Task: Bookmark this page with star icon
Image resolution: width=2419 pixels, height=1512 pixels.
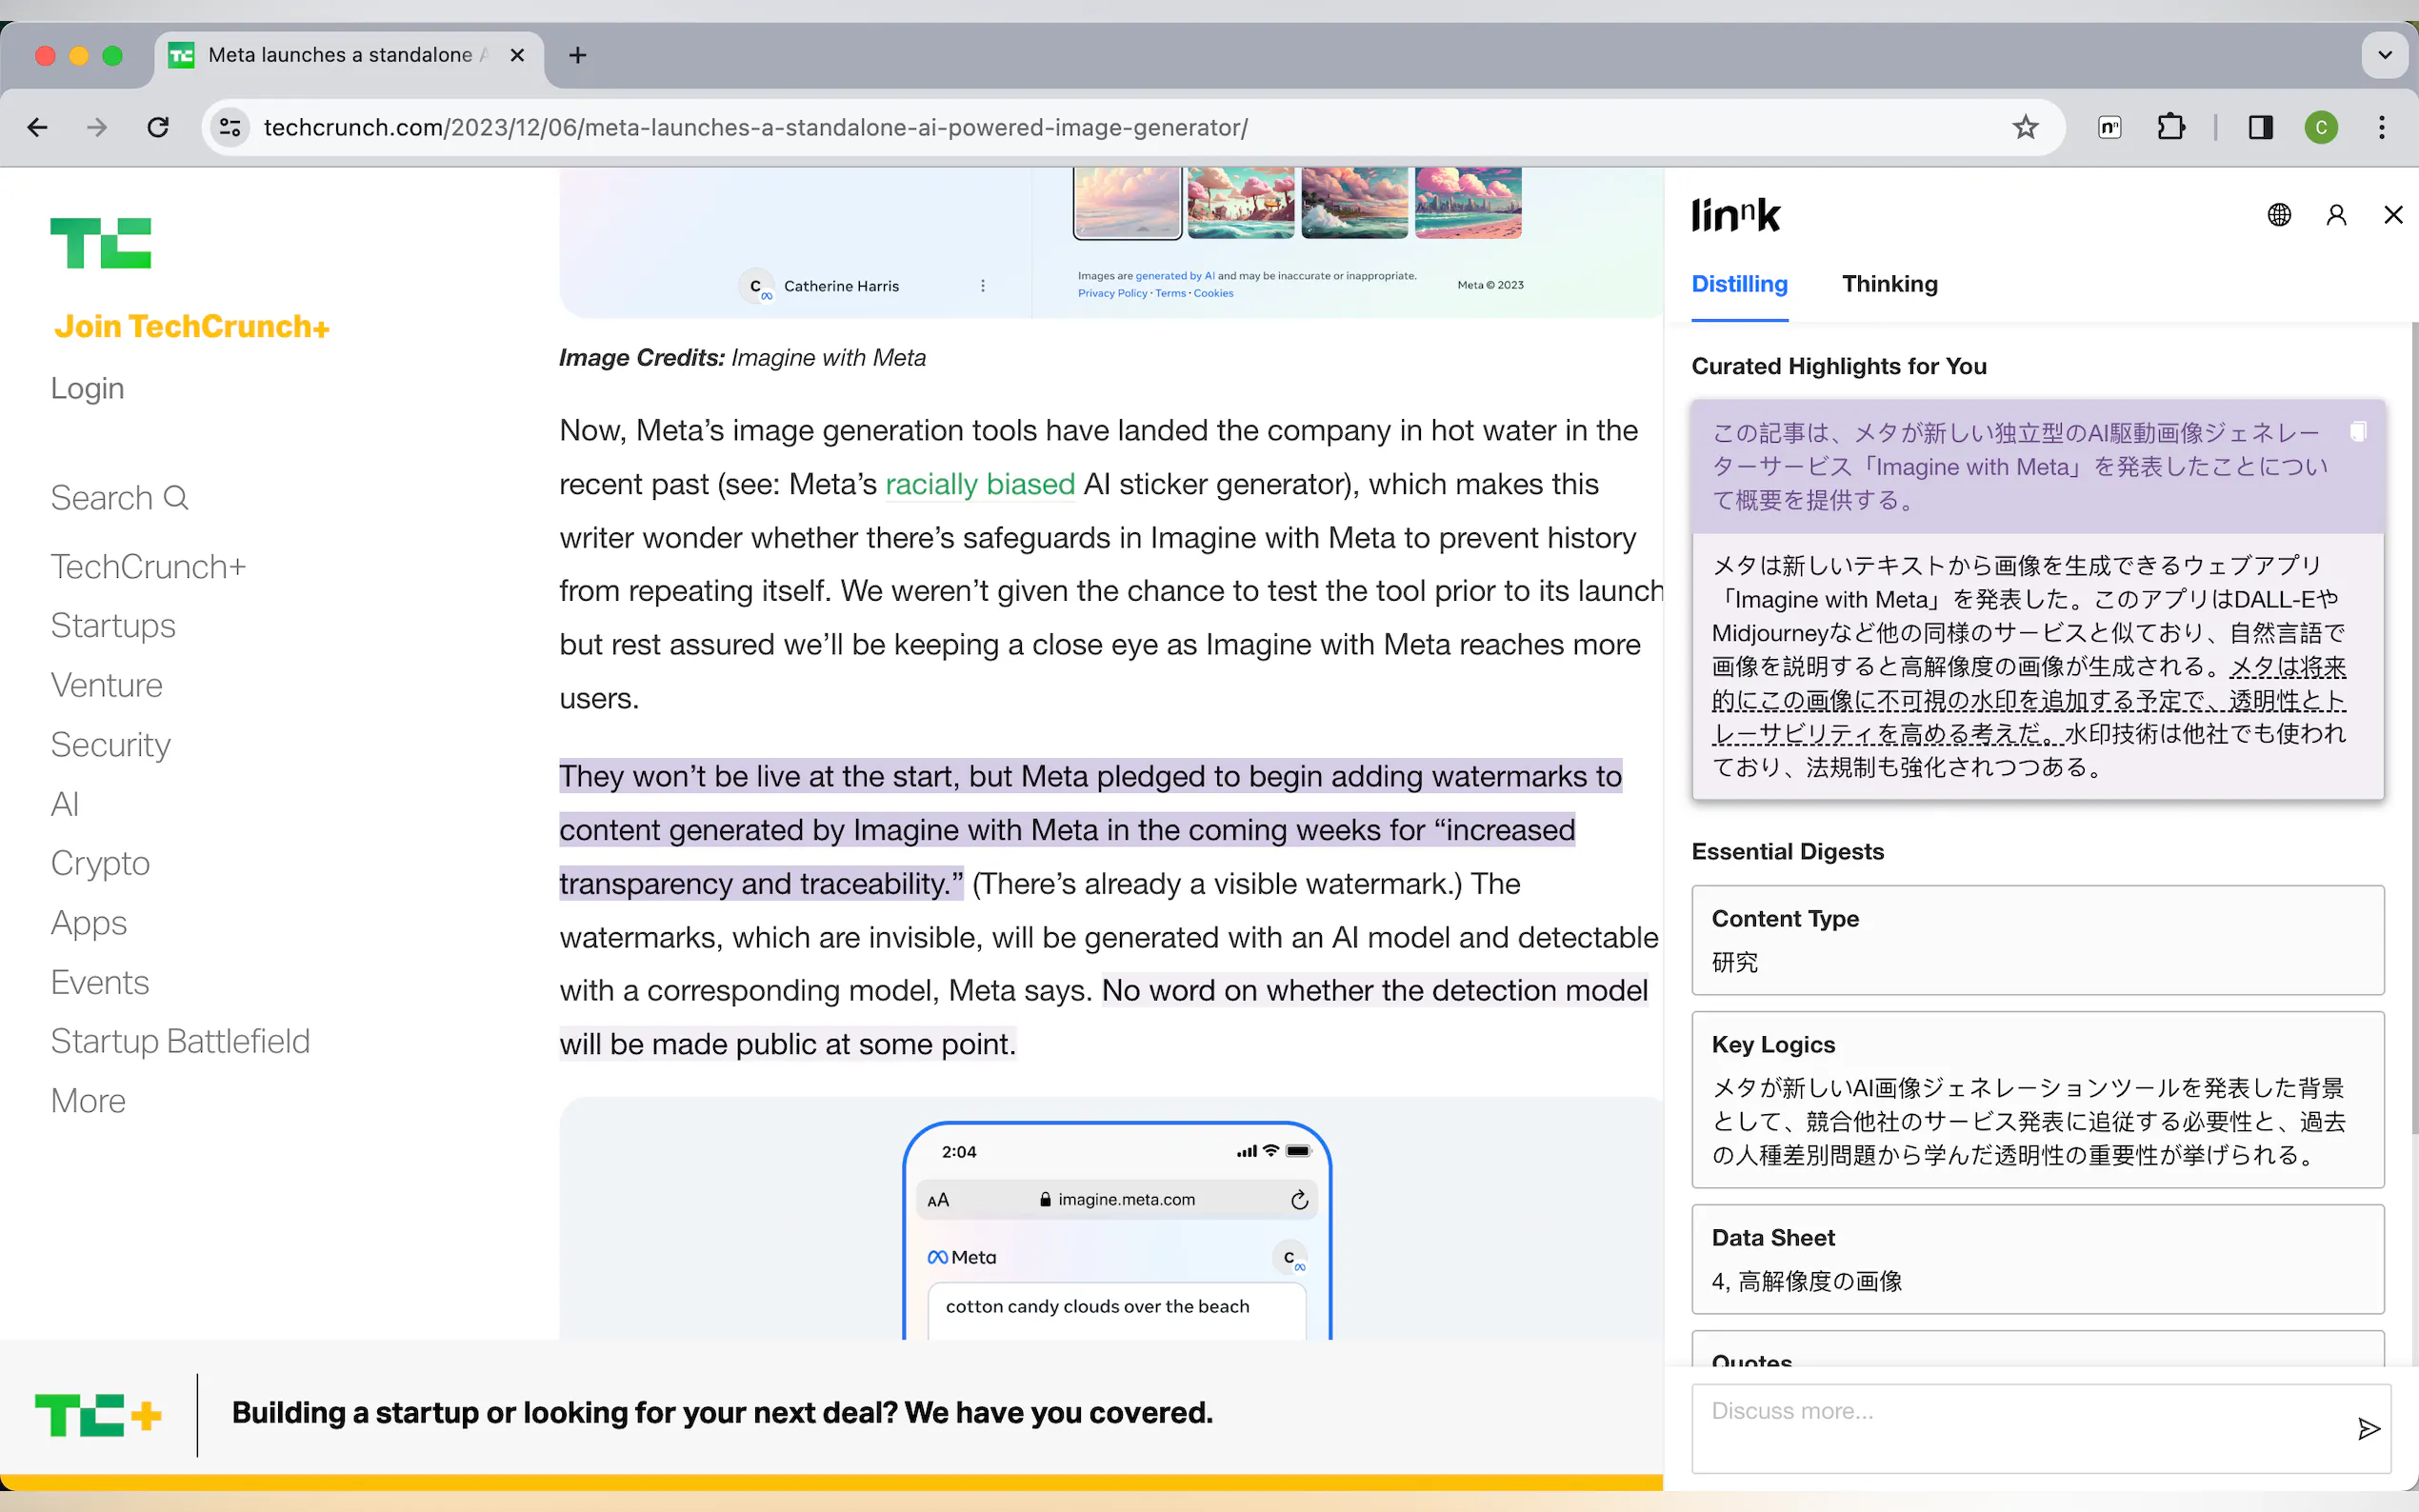Action: pyautogui.click(x=2025, y=127)
